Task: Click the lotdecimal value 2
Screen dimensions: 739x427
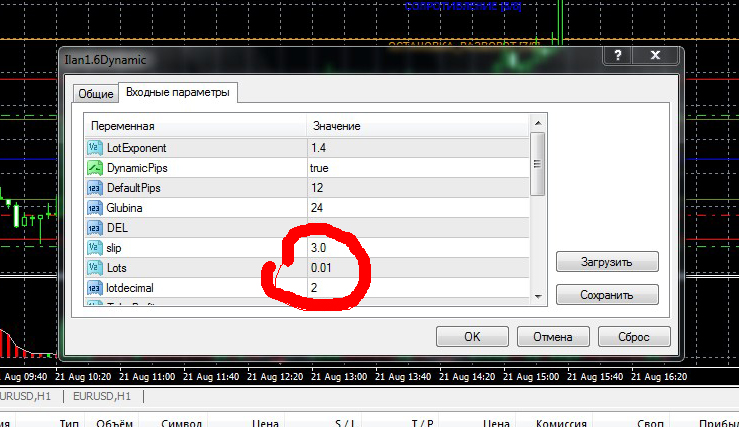Action: pos(314,288)
